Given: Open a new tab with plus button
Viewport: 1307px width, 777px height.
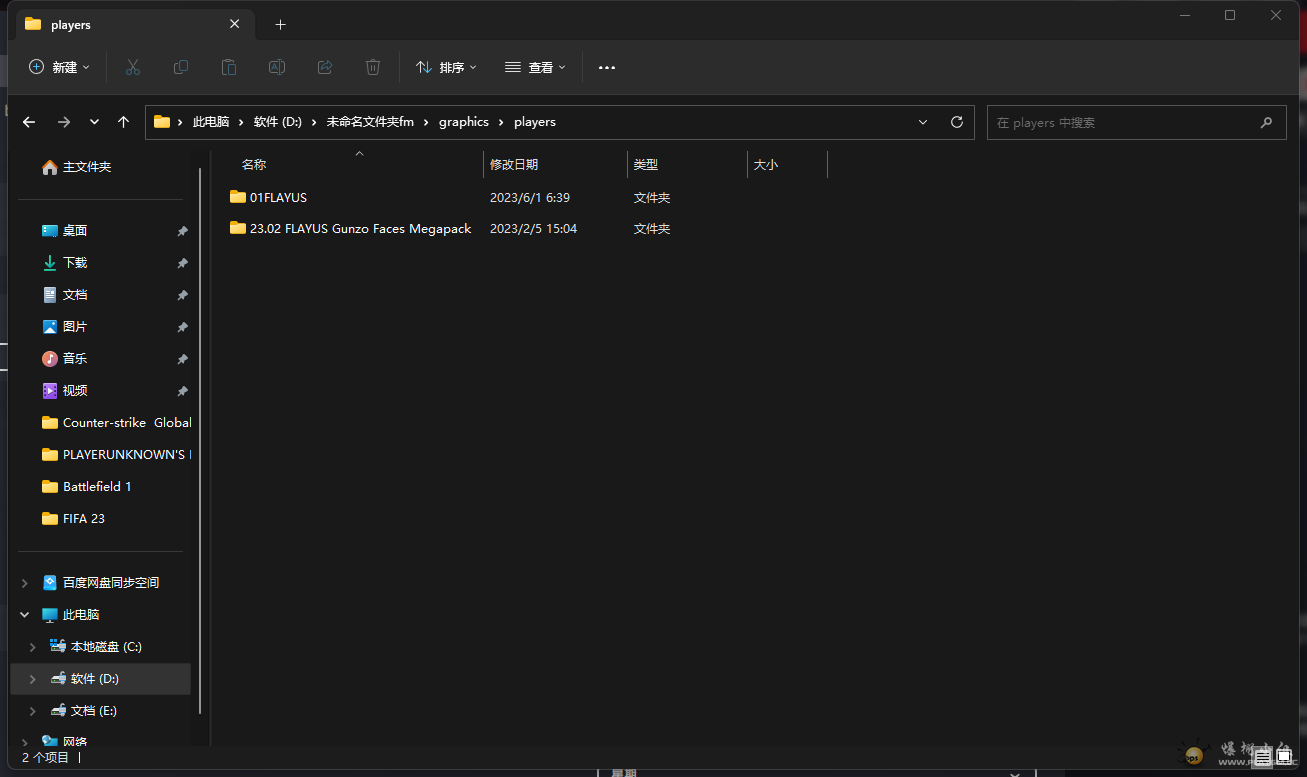Looking at the screenshot, I should tap(280, 24).
